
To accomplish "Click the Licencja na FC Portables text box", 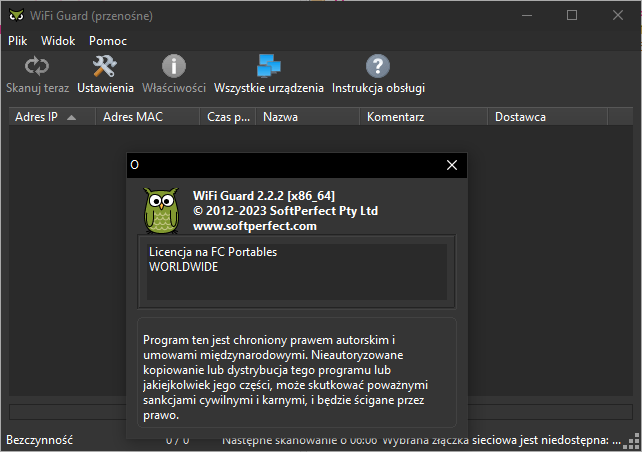I will (x=297, y=272).
